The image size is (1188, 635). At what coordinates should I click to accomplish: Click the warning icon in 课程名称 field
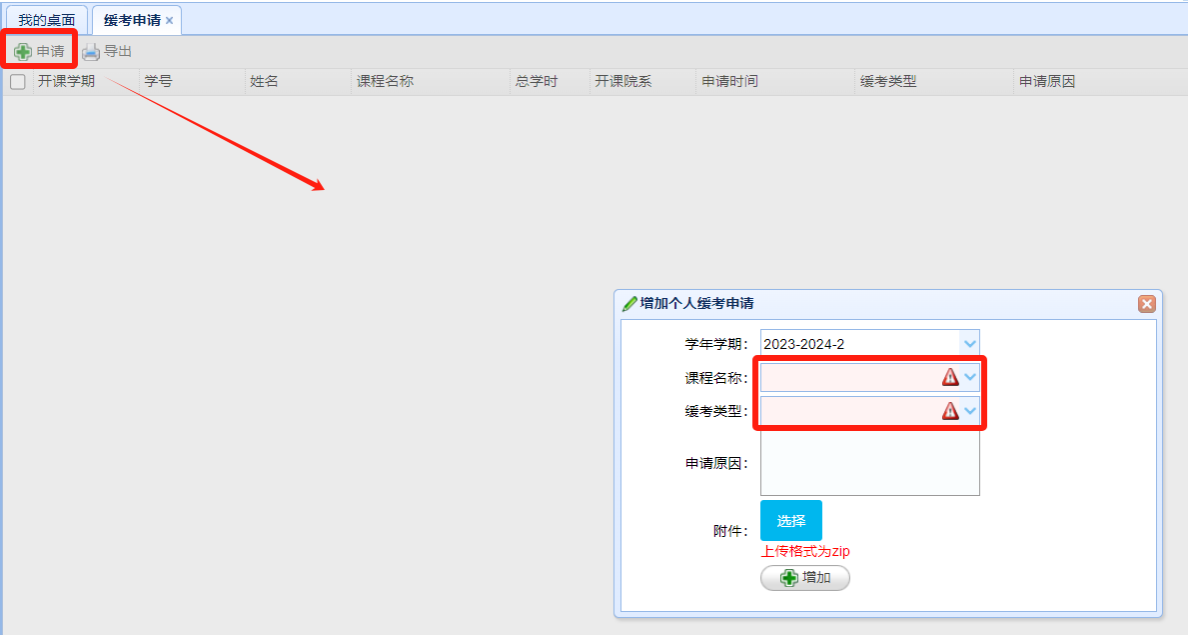click(950, 377)
